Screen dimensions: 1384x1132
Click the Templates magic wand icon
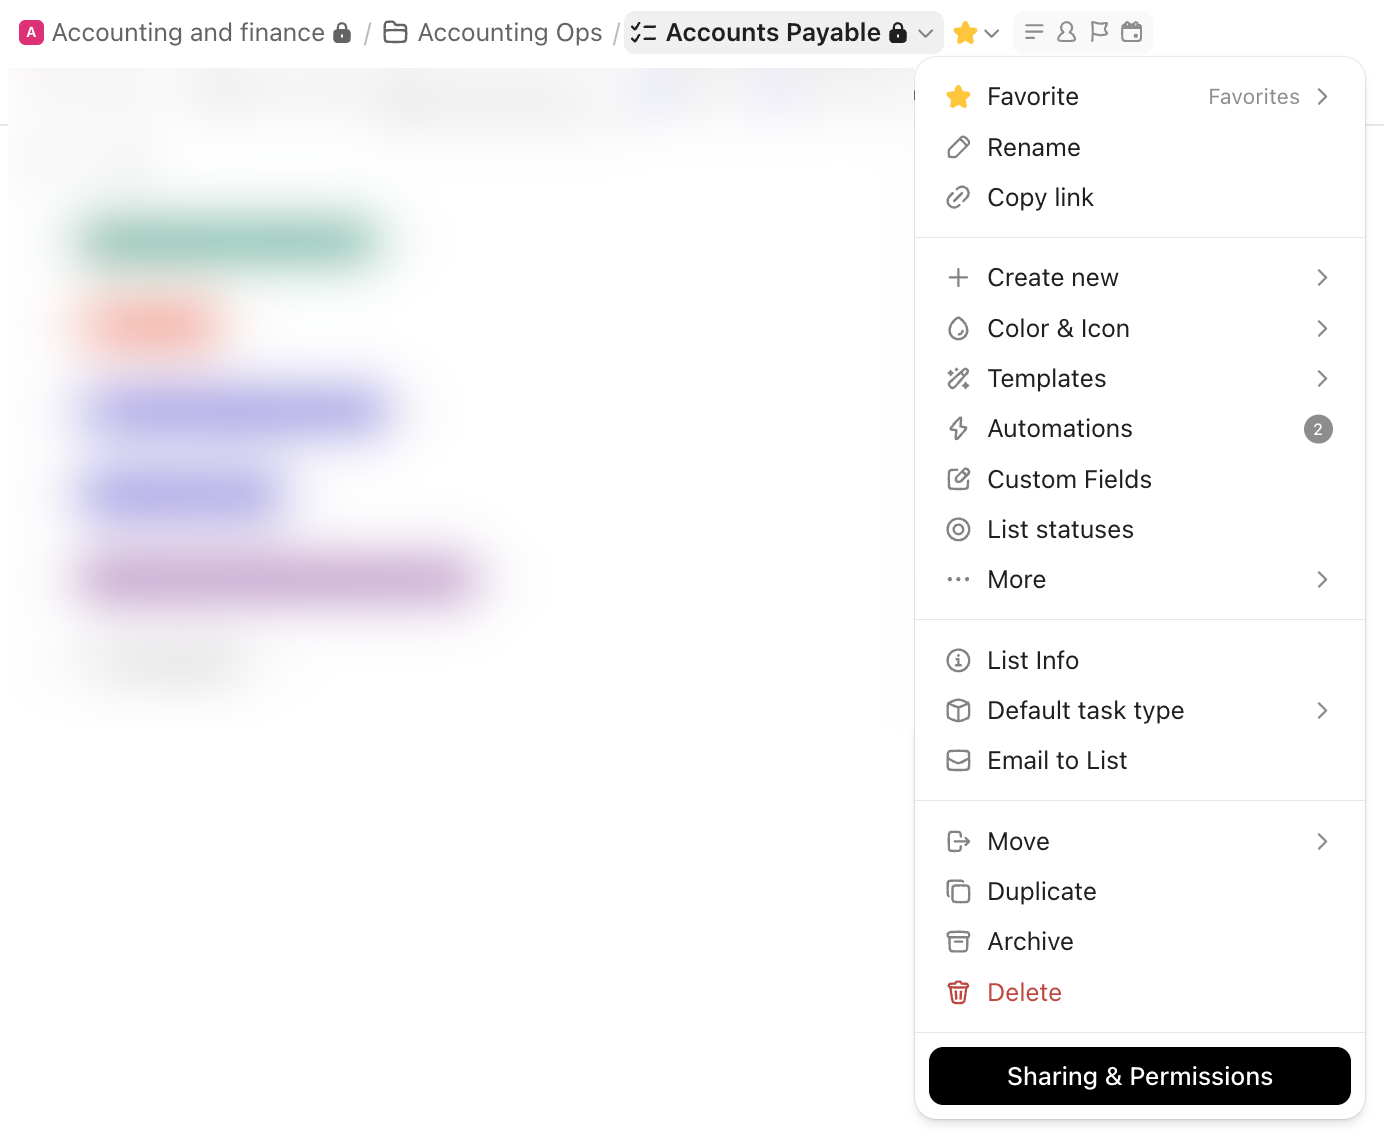click(x=958, y=378)
